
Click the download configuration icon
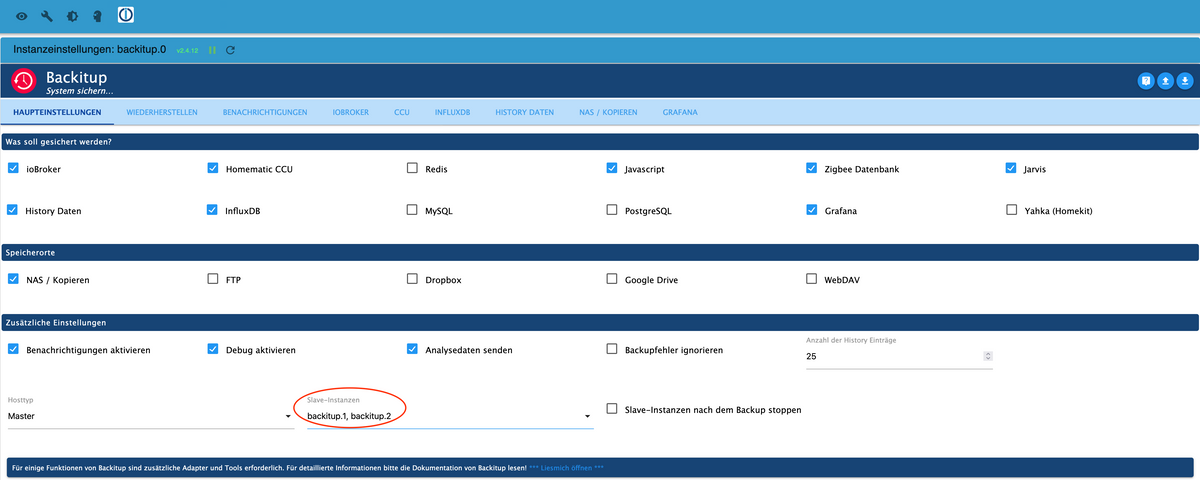[1185, 81]
